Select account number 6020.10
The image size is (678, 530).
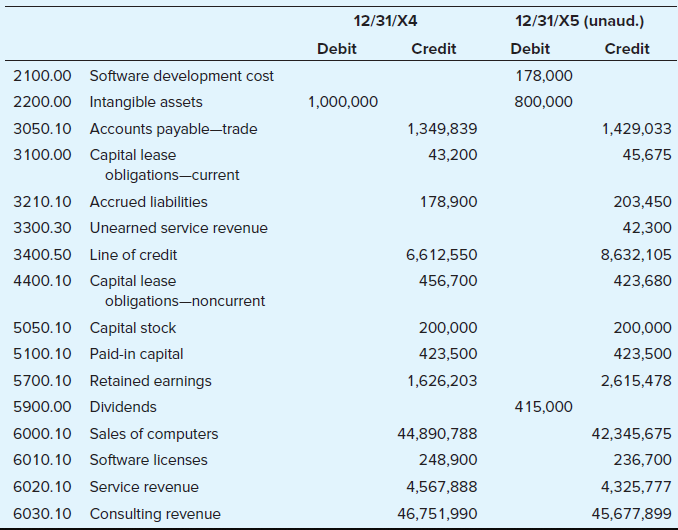click(x=42, y=487)
